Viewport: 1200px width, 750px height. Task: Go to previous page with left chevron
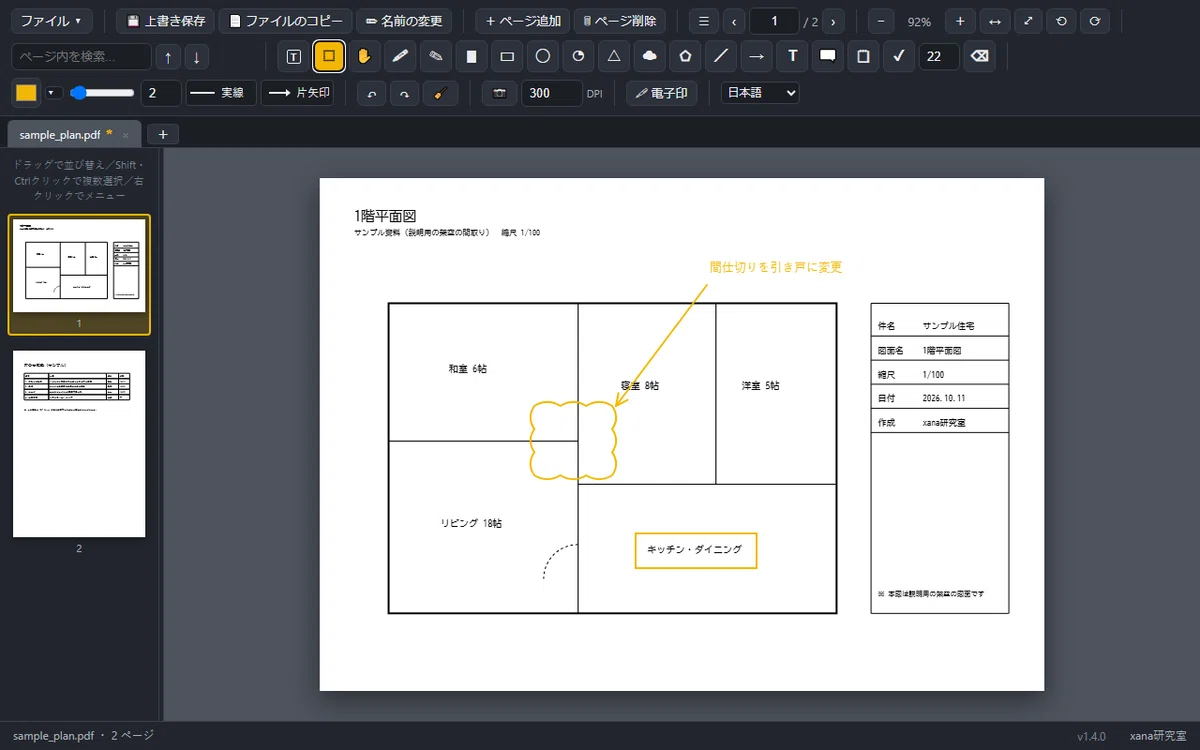[x=734, y=21]
